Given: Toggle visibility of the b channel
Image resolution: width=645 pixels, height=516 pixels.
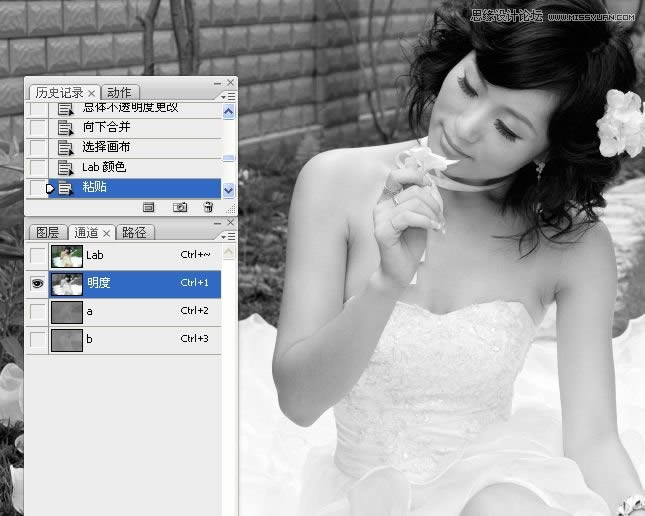Looking at the screenshot, I should tap(37, 340).
